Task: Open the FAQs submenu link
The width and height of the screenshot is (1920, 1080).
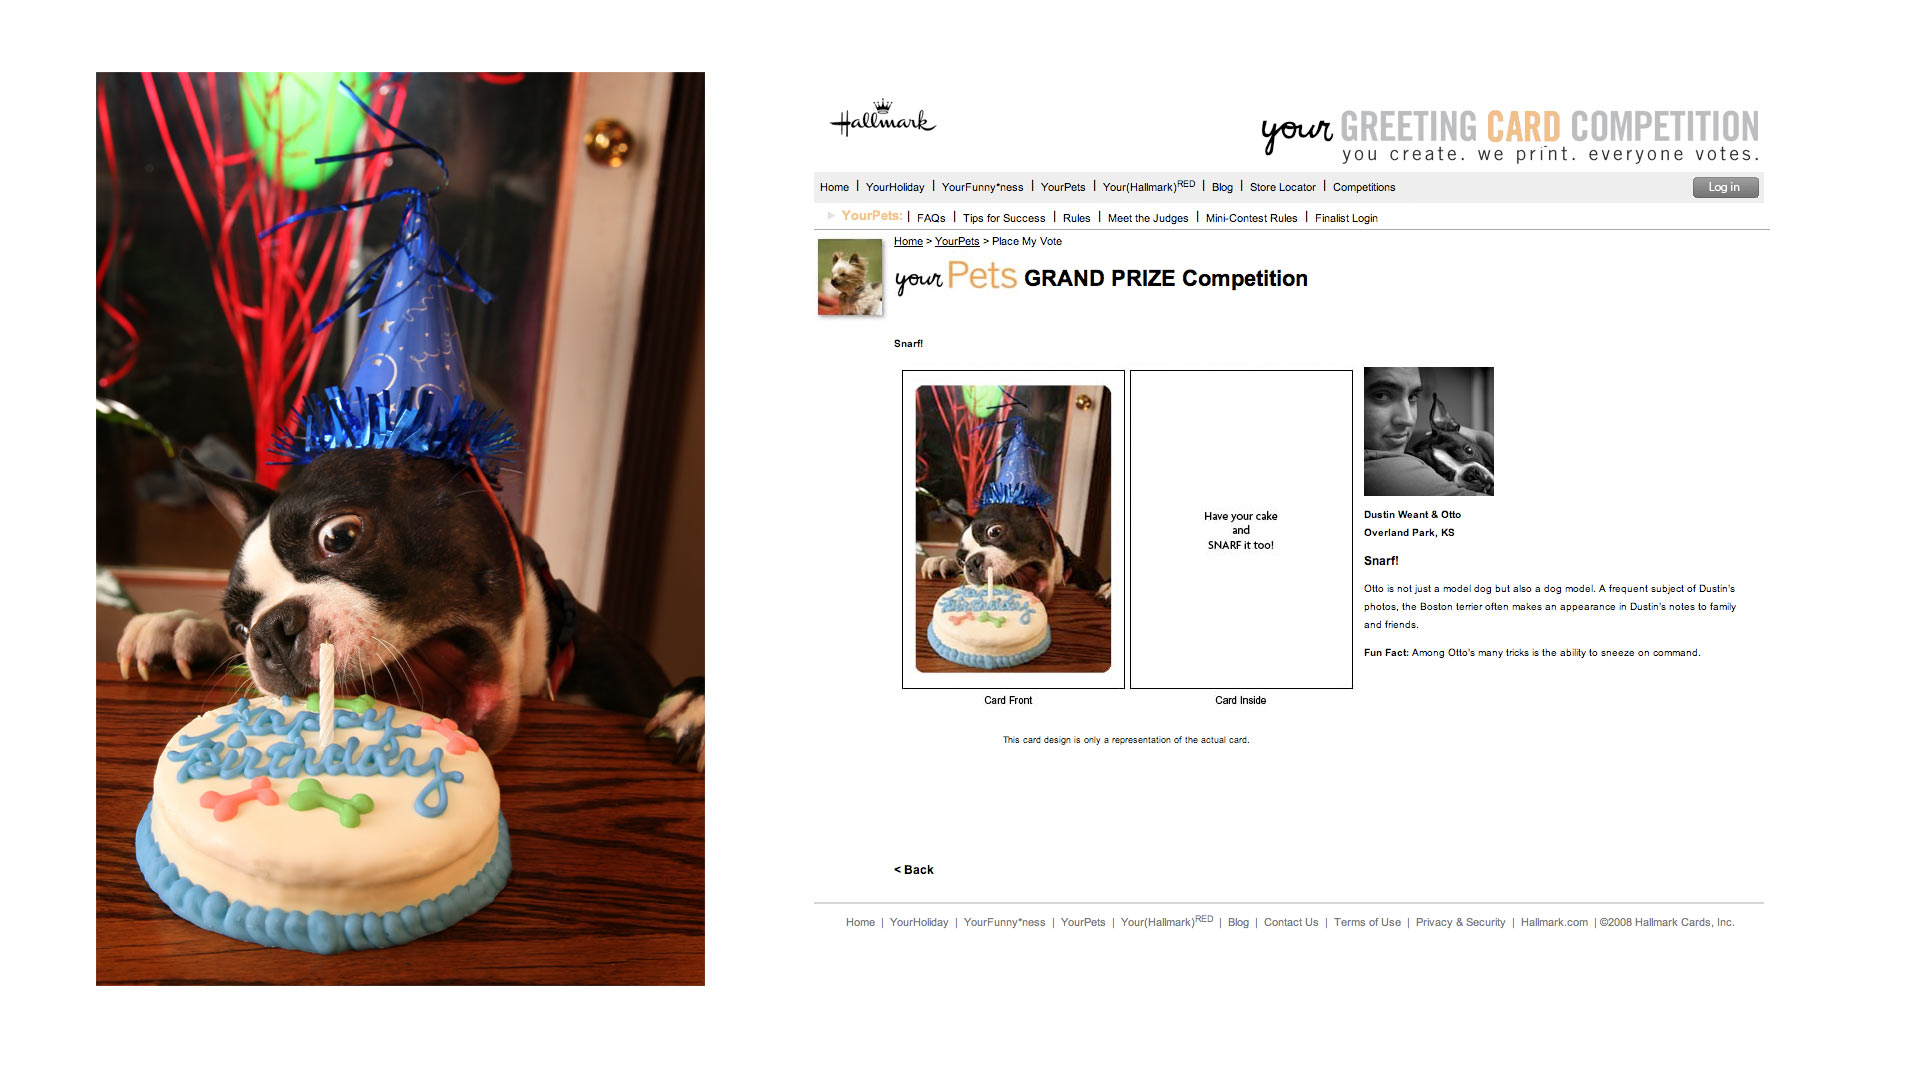Action: pyautogui.click(x=931, y=218)
